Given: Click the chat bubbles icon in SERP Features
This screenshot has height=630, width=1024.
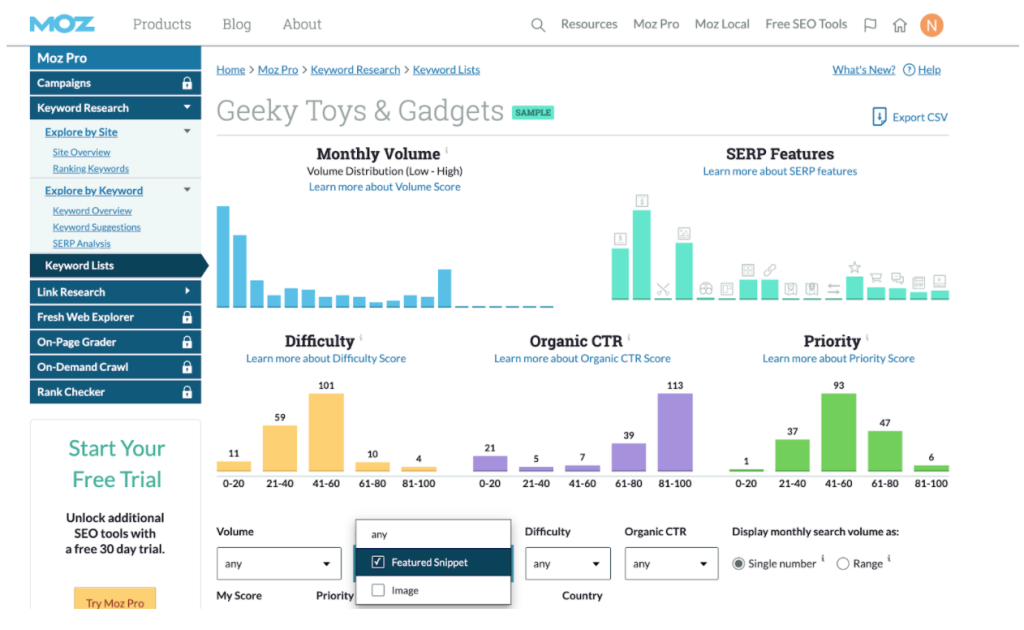Looking at the screenshot, I should (897, 279).
